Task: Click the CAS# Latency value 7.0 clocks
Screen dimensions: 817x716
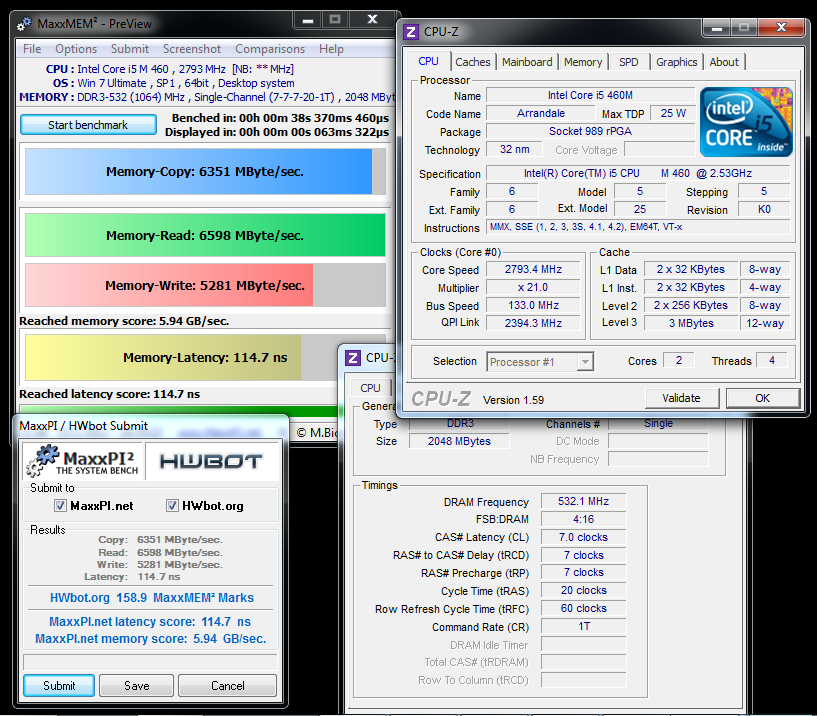Action: point(584,537)
